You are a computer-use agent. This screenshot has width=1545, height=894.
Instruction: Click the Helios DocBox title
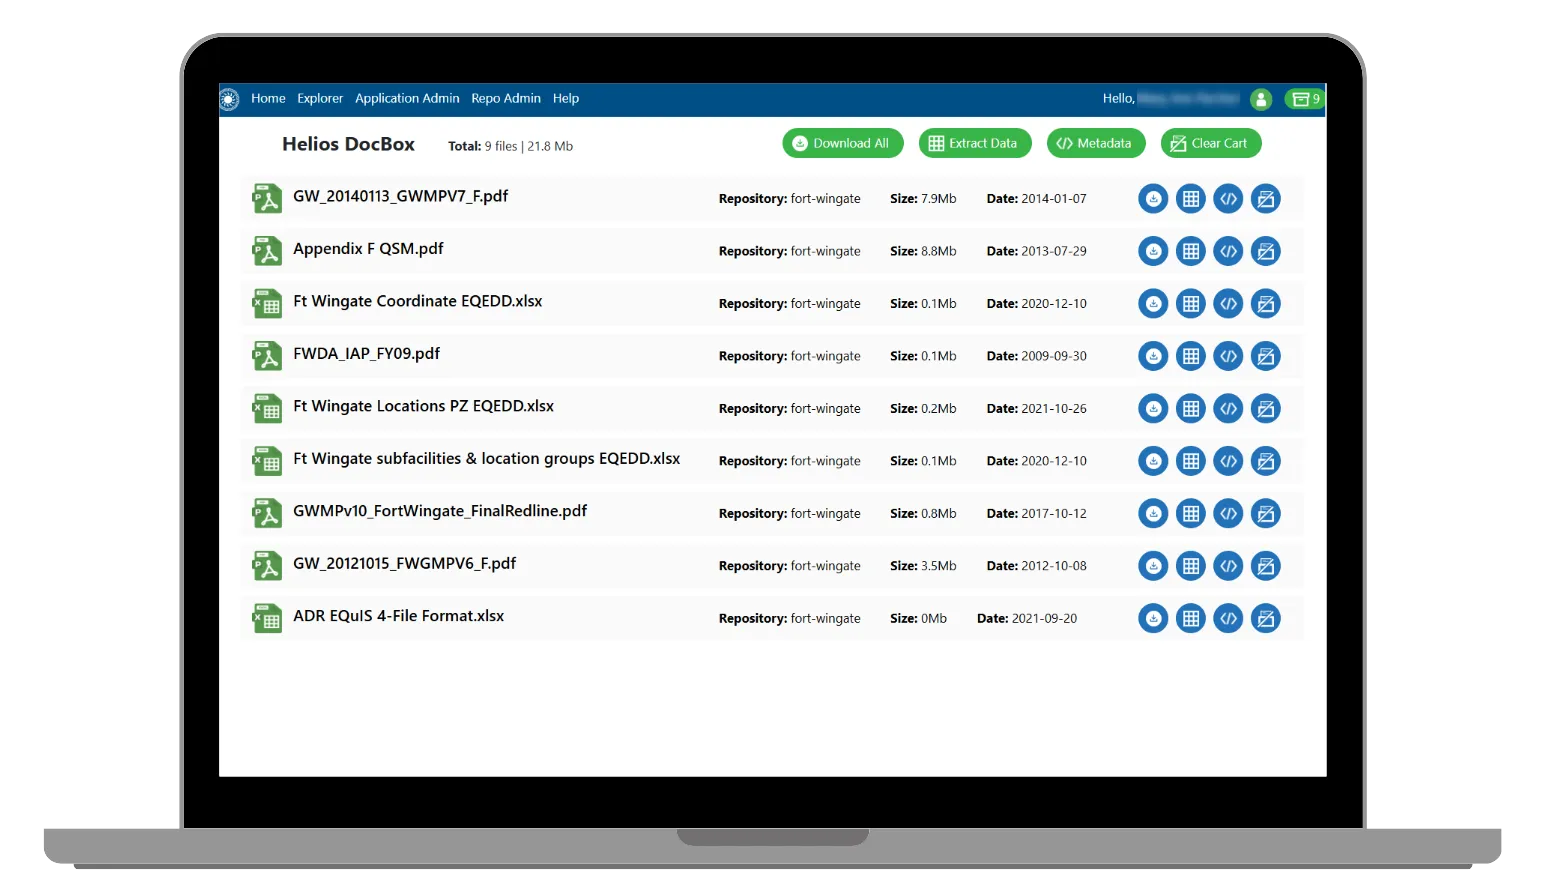(348, 144)
